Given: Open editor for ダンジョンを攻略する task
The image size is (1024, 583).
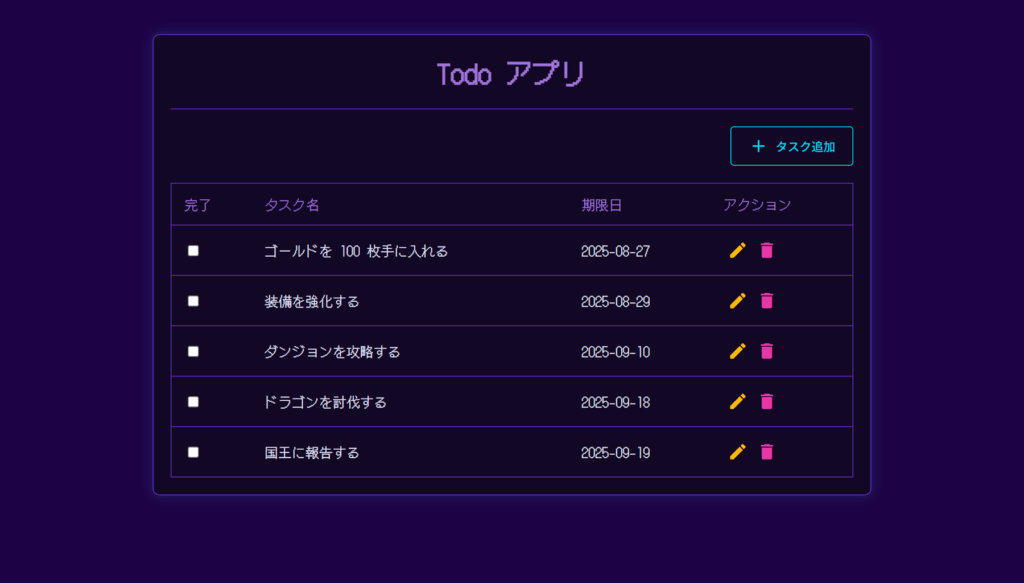Looking at the screenshot, I should [738, 351].
